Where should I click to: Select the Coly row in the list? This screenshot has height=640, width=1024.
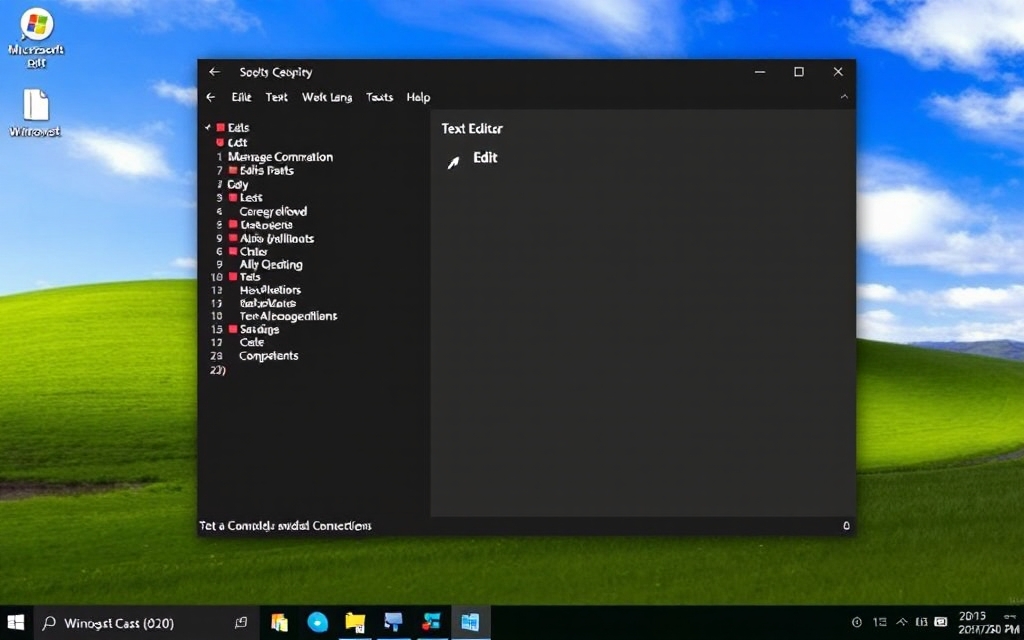[x=238, y=184]
